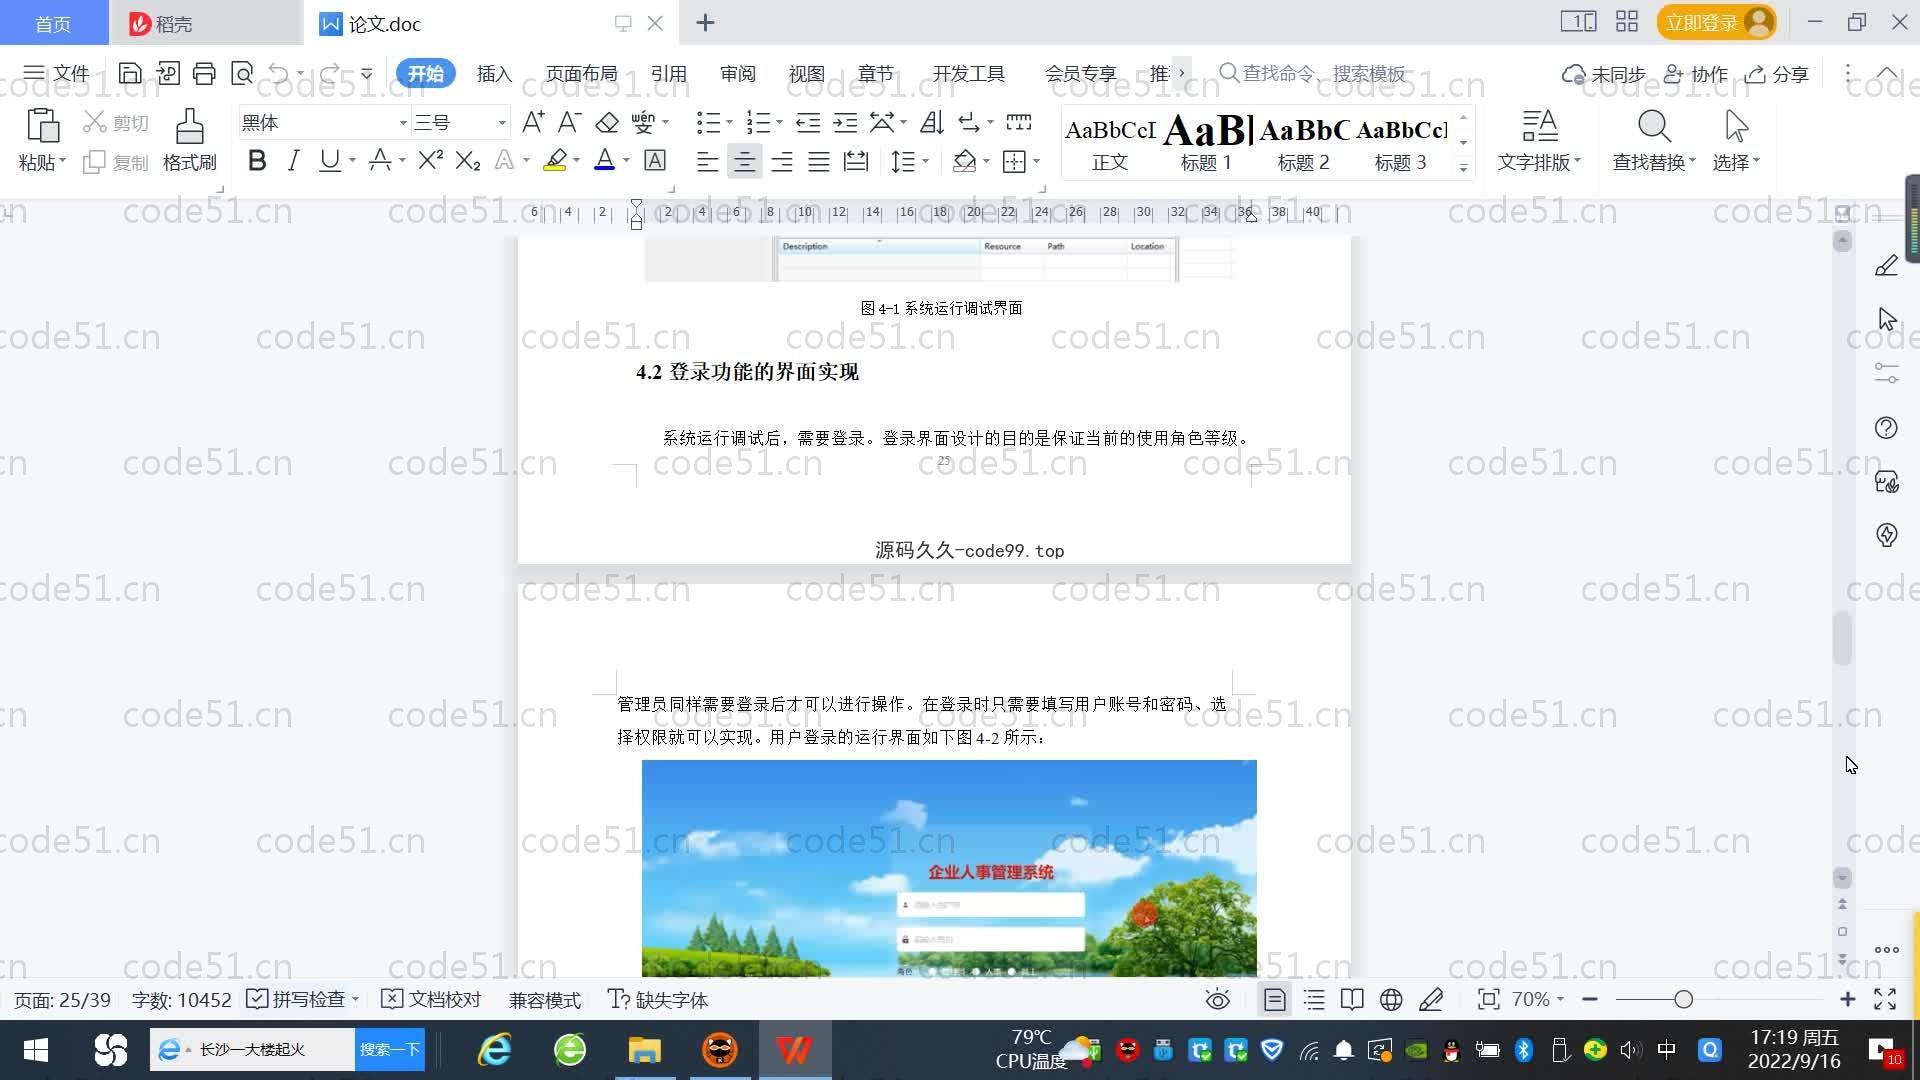Click the eye protection mode icon

[1217, 1000]
